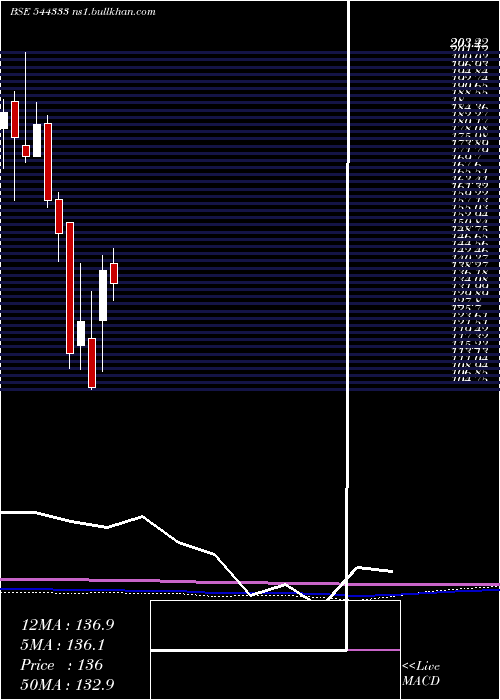Select the large white candlestick before the last candle
The image size is (500, 700).
pyautogui.click(x=103, y=295)
